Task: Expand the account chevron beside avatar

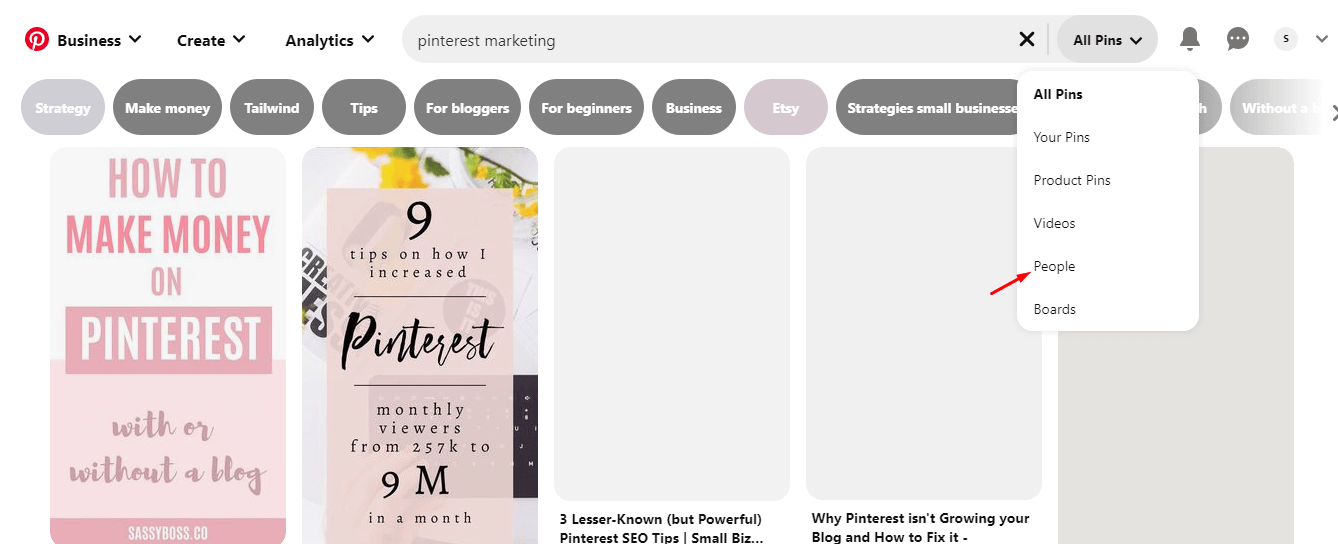Action: [1321, 40]
